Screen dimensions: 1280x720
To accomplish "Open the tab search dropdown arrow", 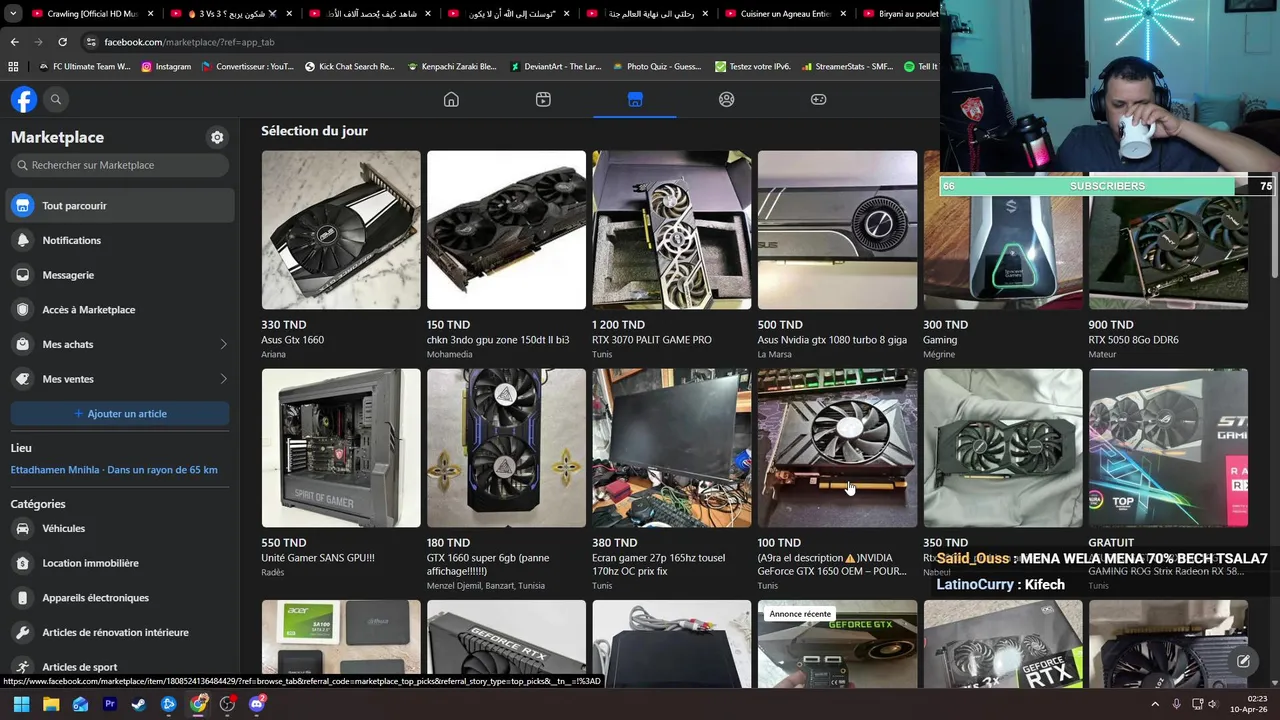I will (x=13, y=14).
